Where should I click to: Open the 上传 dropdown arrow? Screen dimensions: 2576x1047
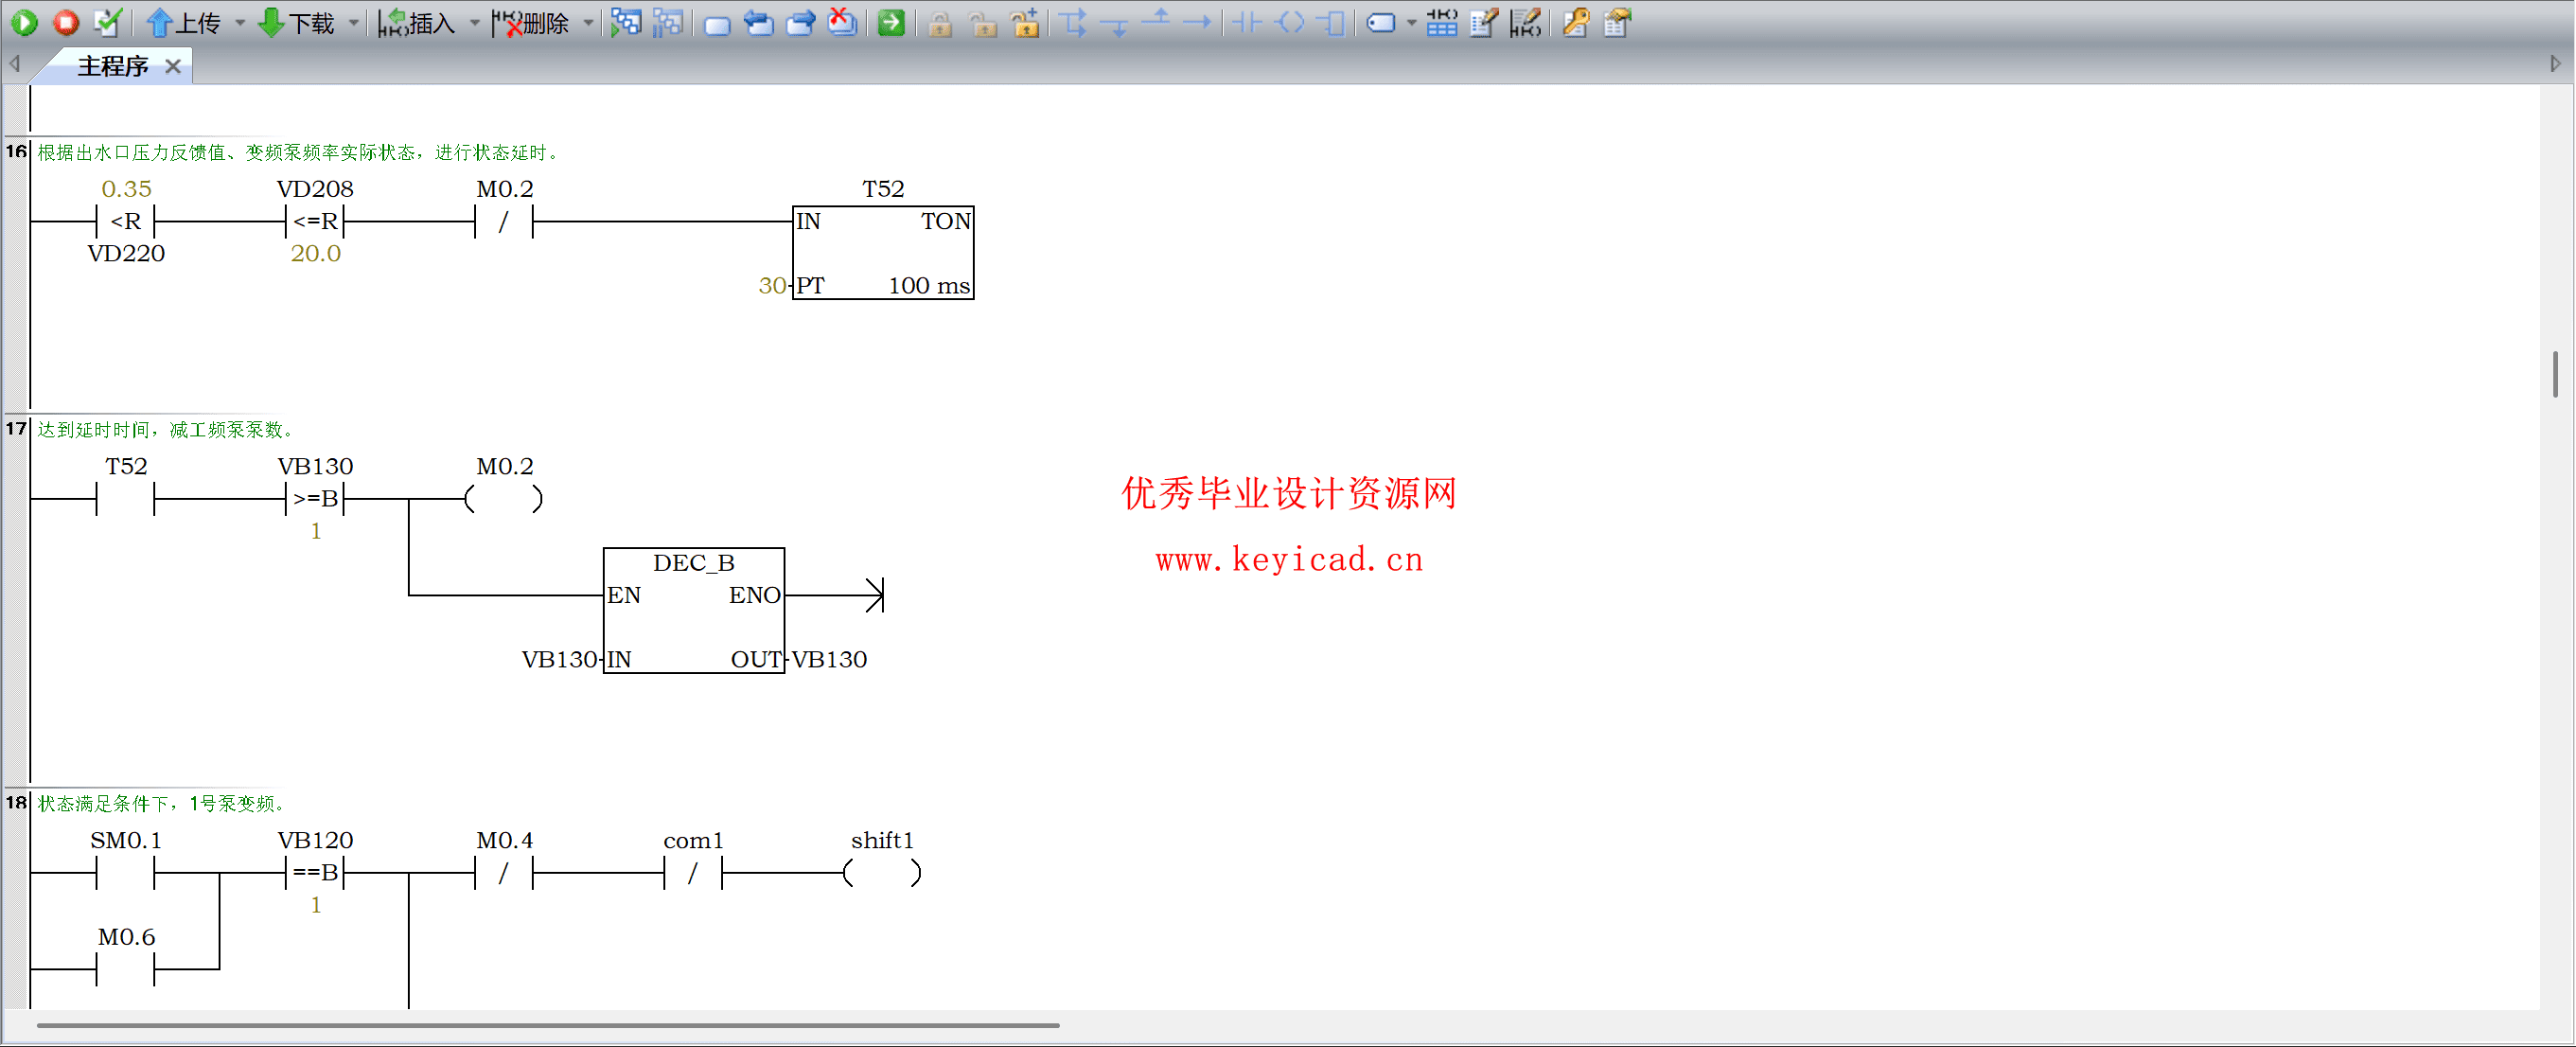click(240, 22)
